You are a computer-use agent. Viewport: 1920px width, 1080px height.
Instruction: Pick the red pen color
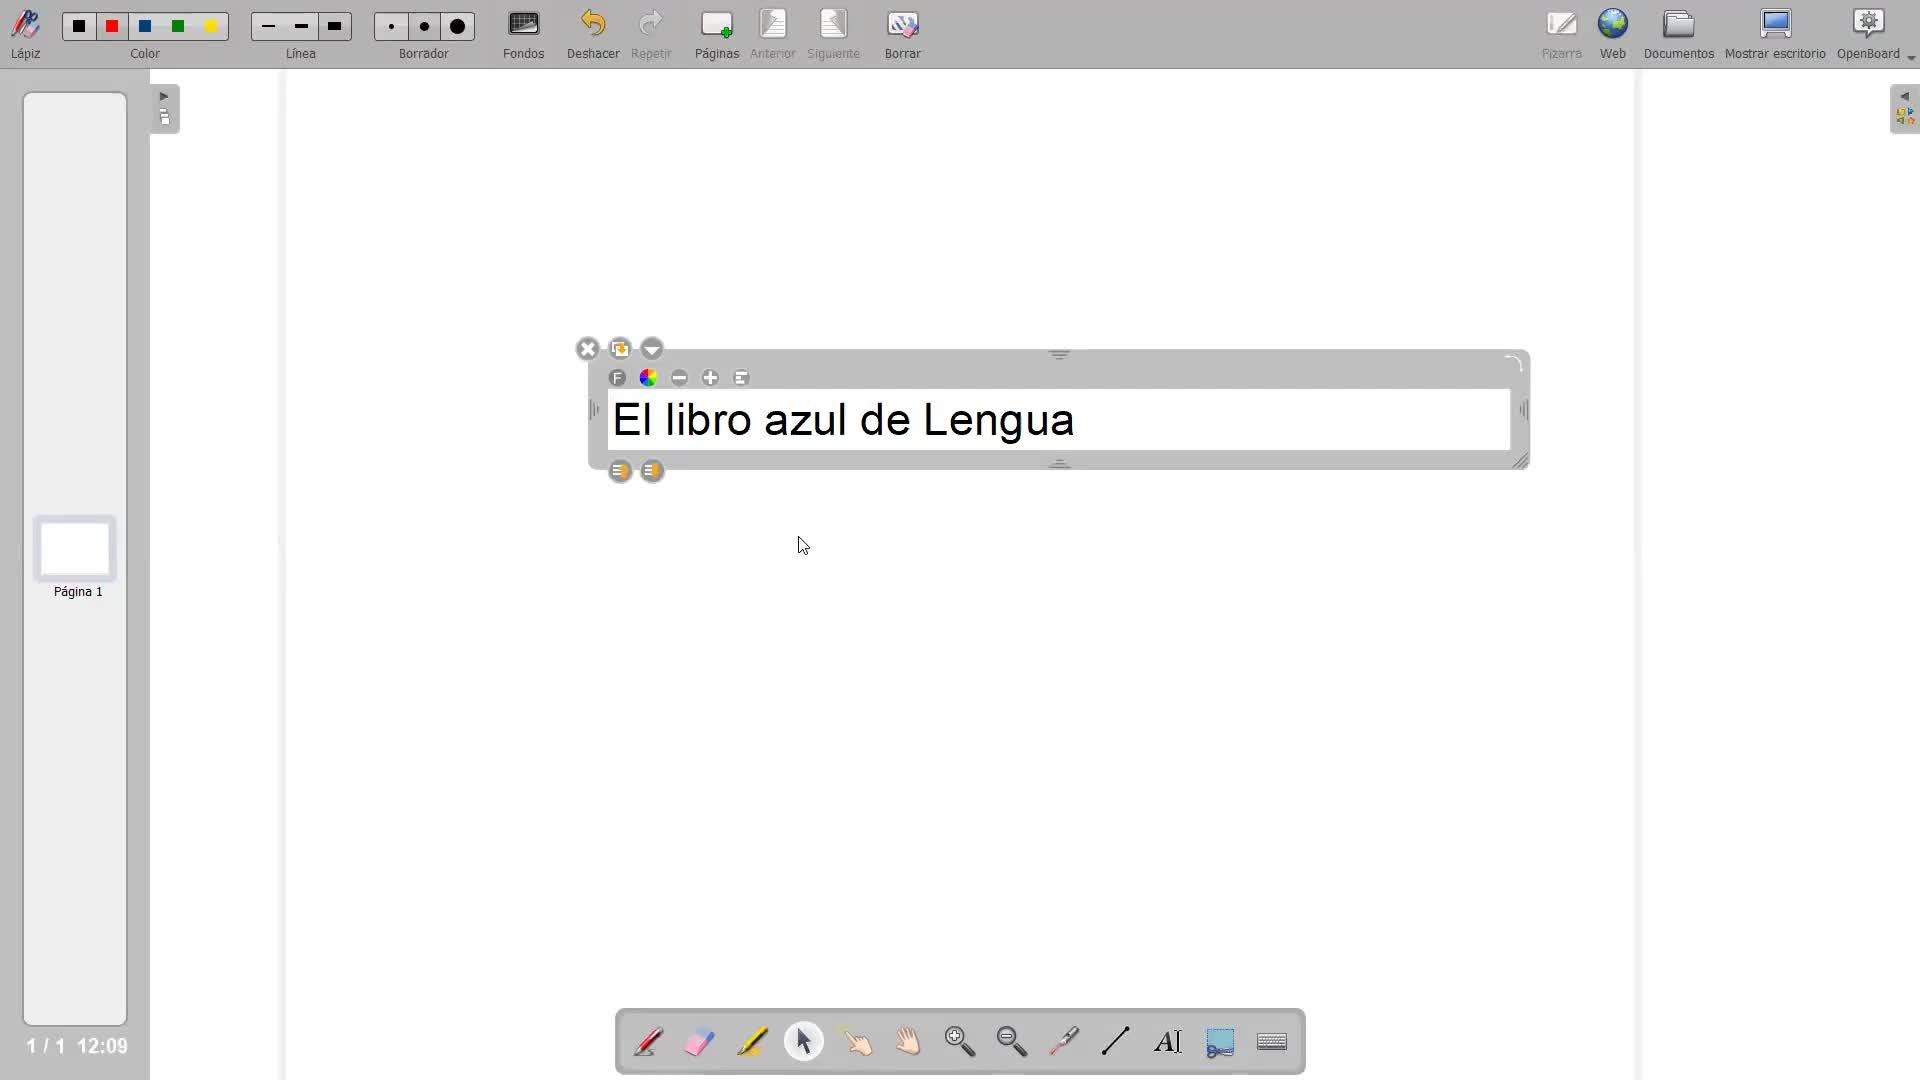point(113,27)
